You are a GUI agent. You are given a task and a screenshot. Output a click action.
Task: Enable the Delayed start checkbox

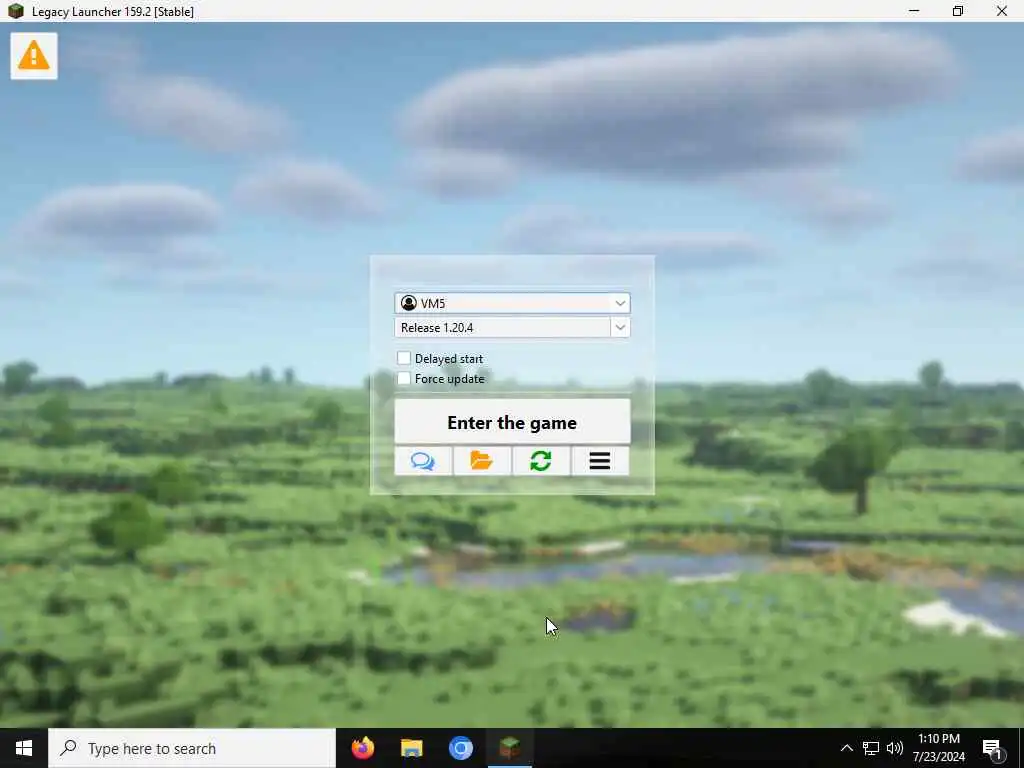(404, 358)
